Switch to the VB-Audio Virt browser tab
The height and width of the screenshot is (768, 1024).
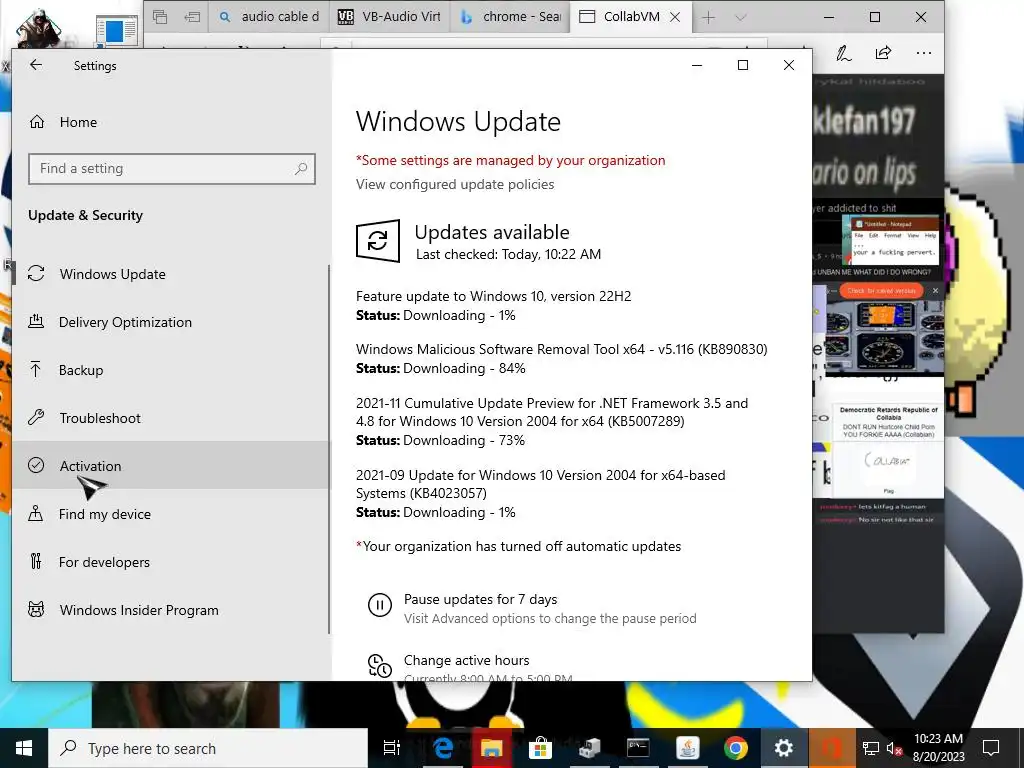pyautogui.click(x=389, y=16)
